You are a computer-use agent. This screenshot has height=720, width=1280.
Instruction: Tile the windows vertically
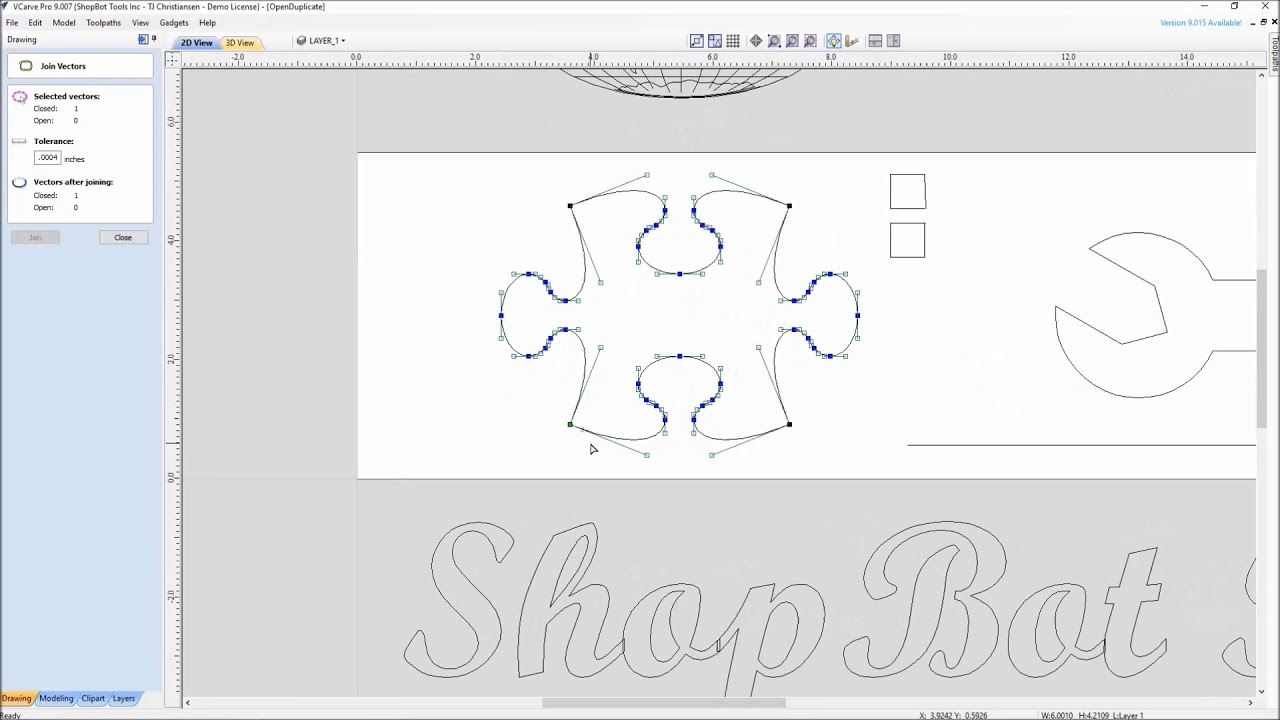click(893, 41)
